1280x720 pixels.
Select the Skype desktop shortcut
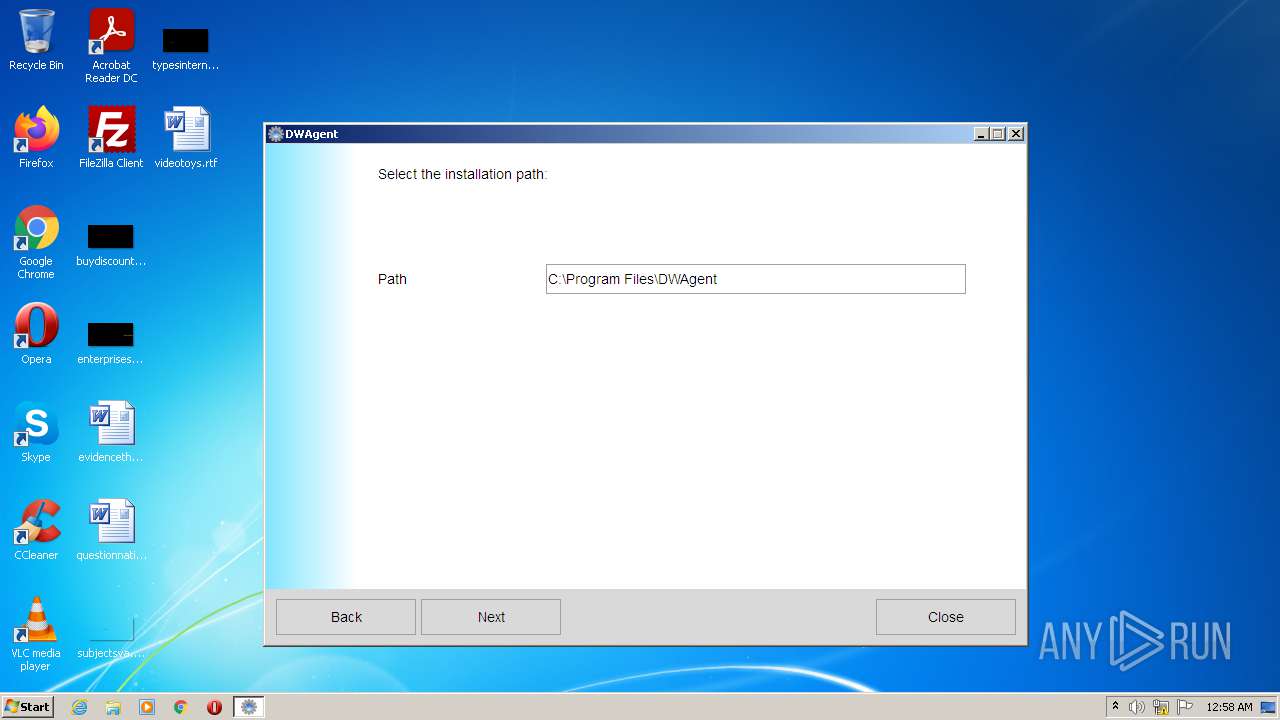pyautogui.click(x=36, y=432)
